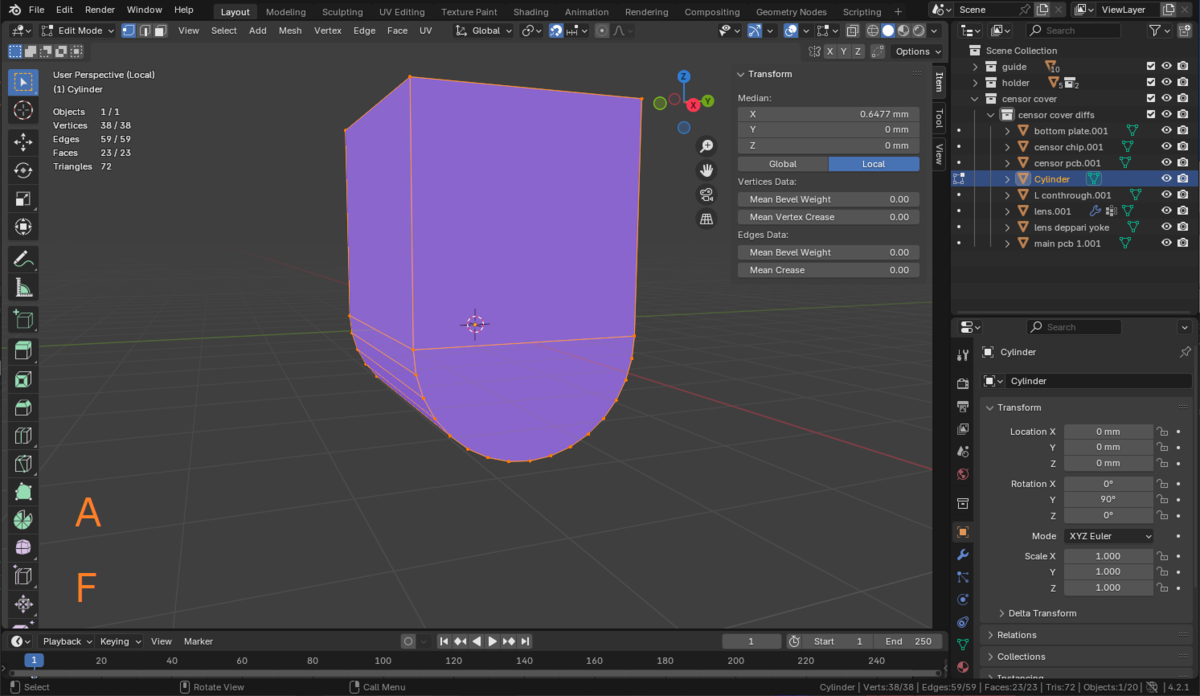Screen dimensions: 1200x696
Task: Open the Object Data mesh properties tab
Action: (x=962, y=645)
